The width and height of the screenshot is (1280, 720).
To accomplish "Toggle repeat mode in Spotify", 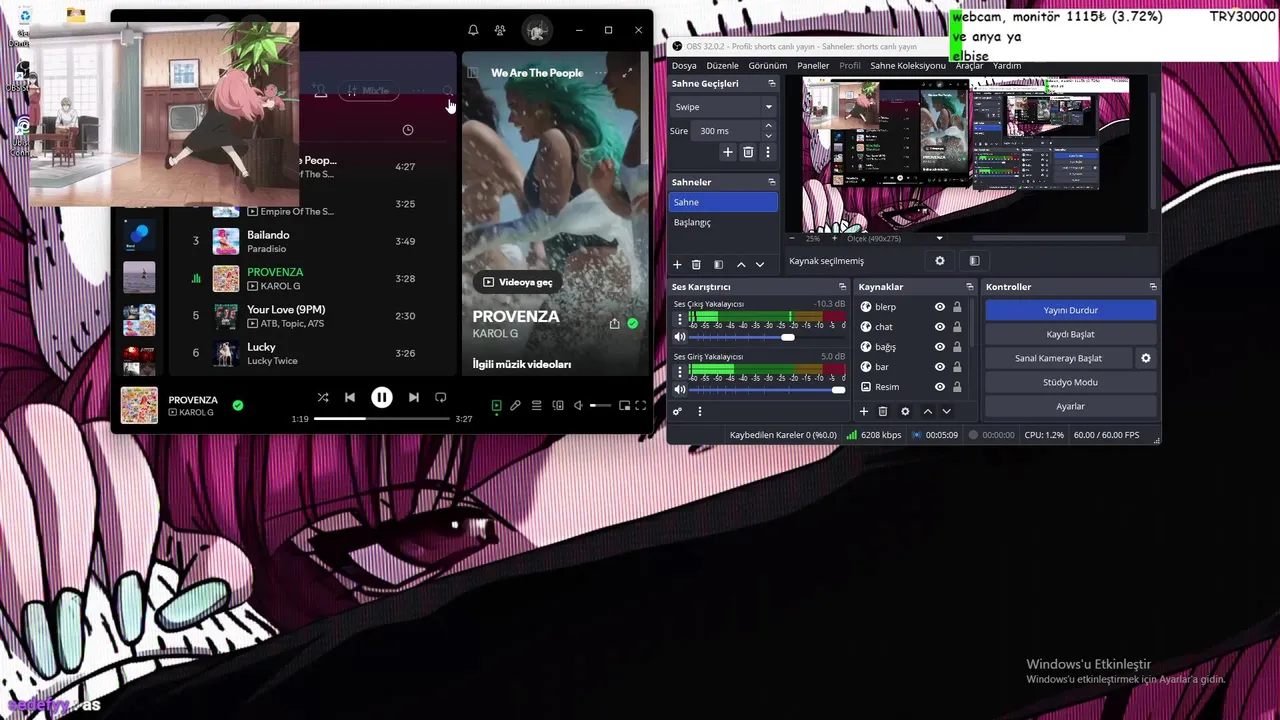I will [441, 397].
